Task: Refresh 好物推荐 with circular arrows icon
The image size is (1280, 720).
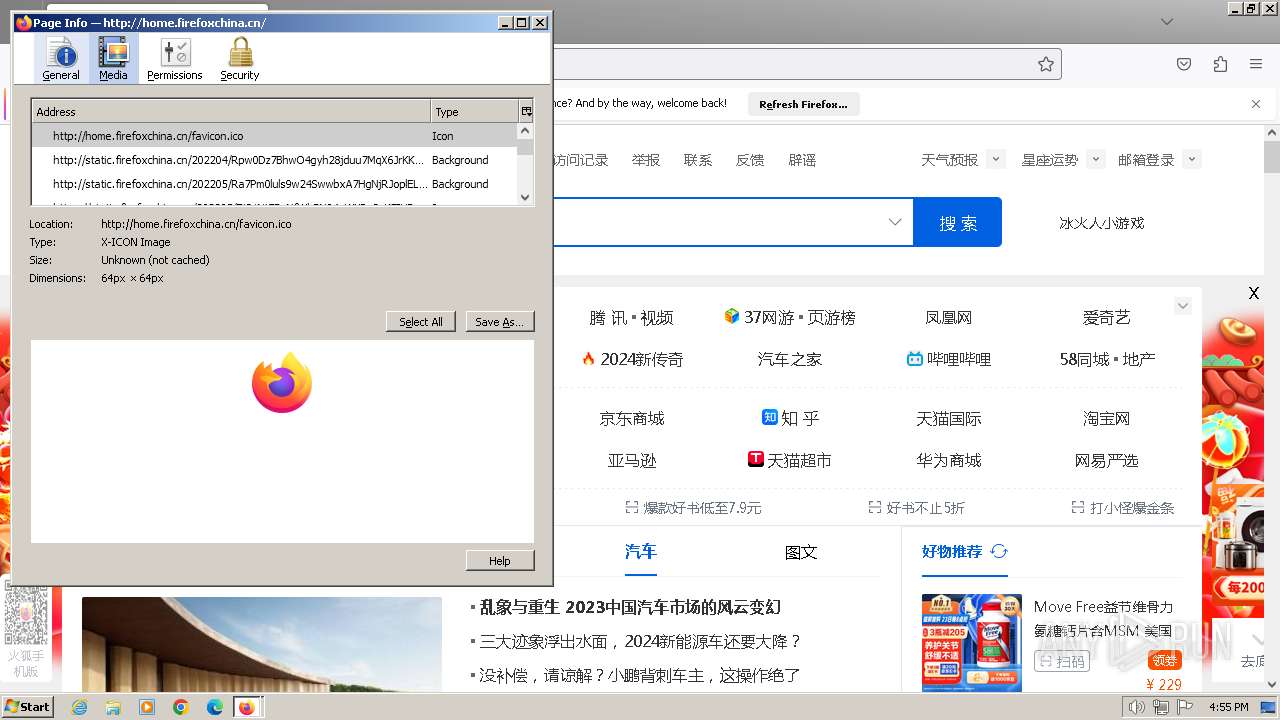Action: click(x=999, y=551)
